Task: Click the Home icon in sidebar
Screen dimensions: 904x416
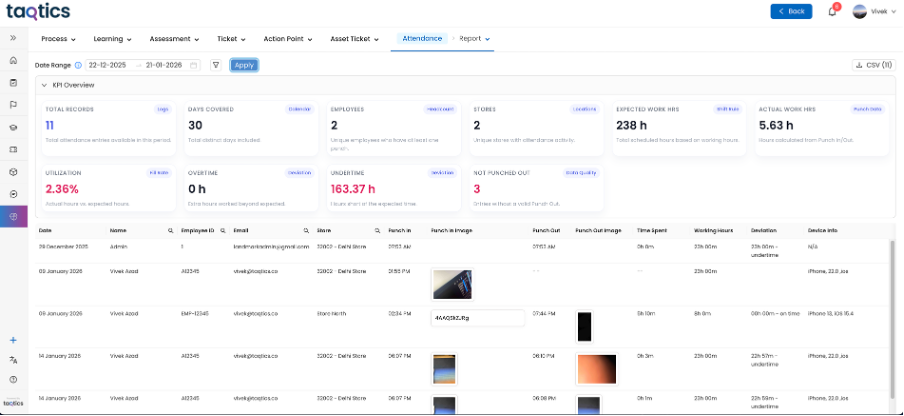Action: [x=13, y=60]
